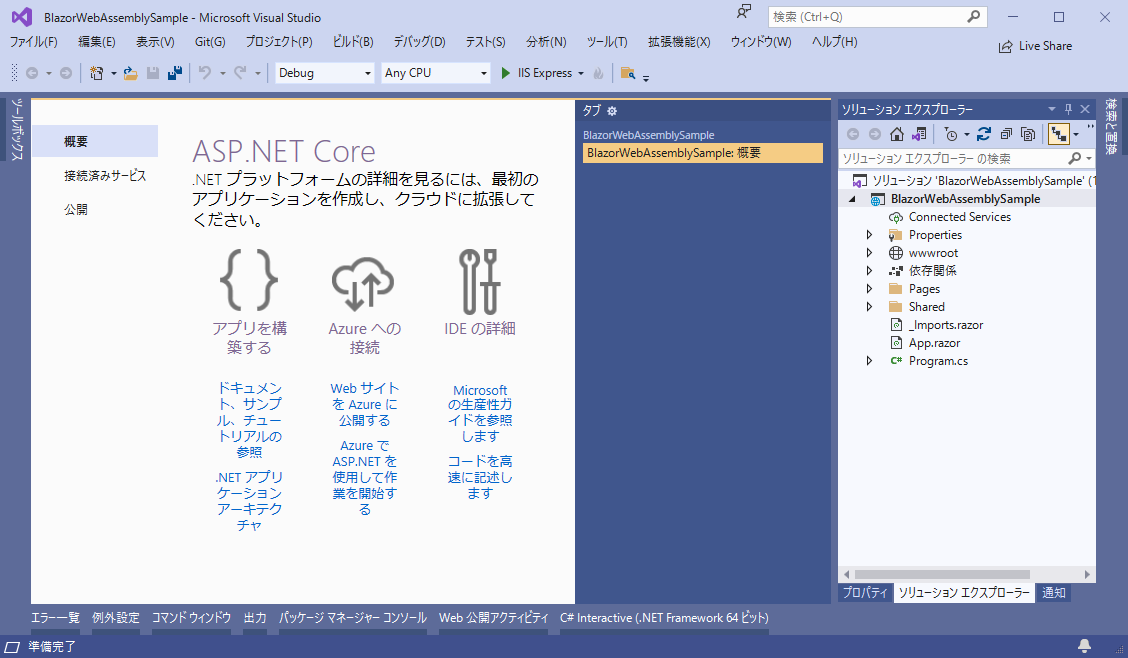Start debugging with the green IIS Express play button
This screenshot has height=658, width=1128.
point(506,73)
